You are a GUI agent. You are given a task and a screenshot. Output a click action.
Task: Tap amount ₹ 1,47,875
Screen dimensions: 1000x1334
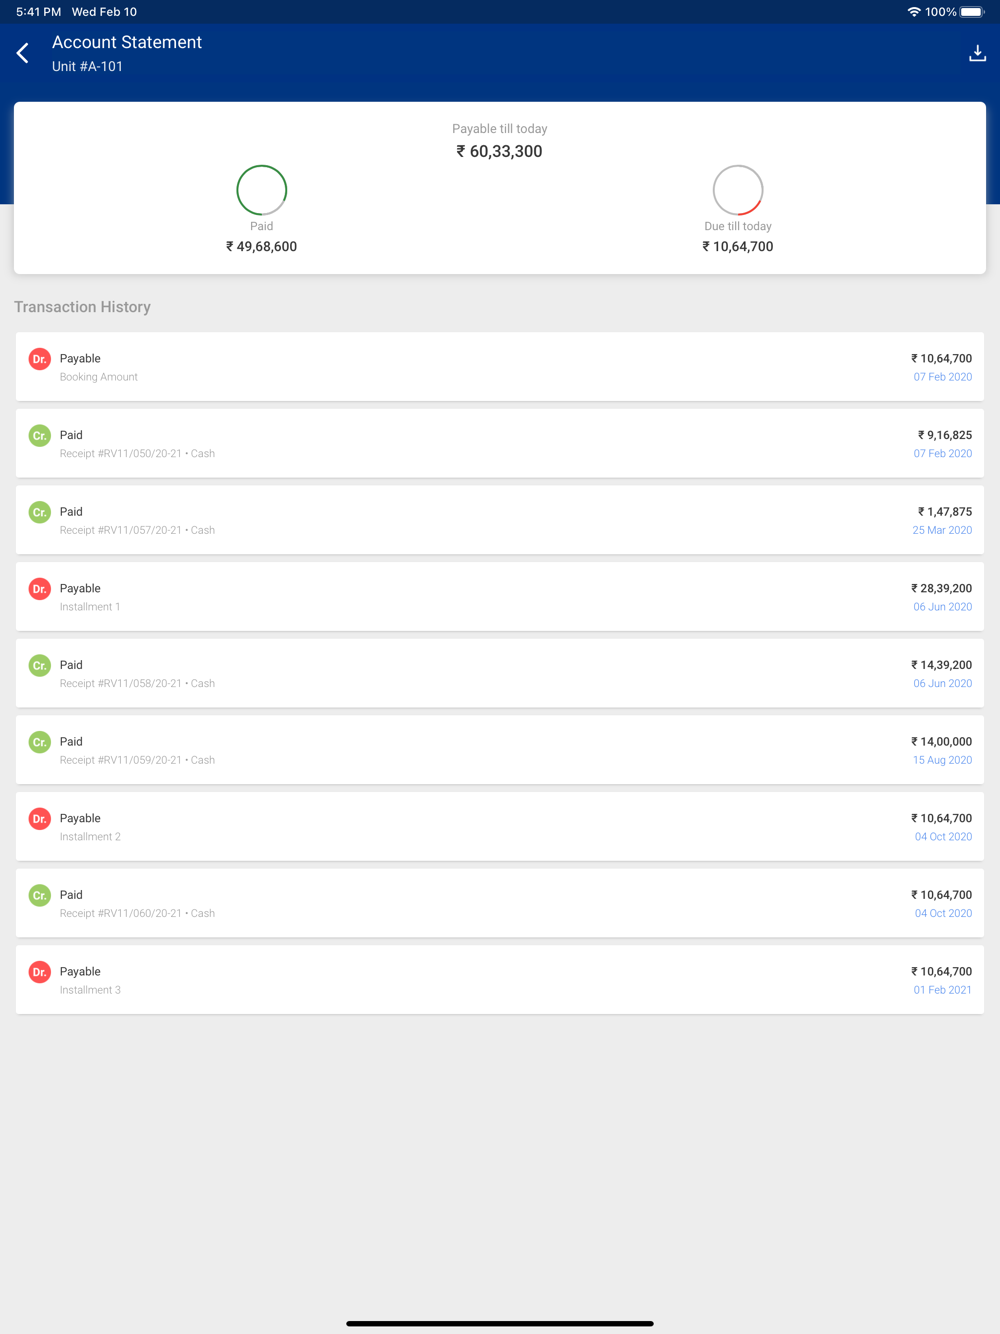click(945, 512)
